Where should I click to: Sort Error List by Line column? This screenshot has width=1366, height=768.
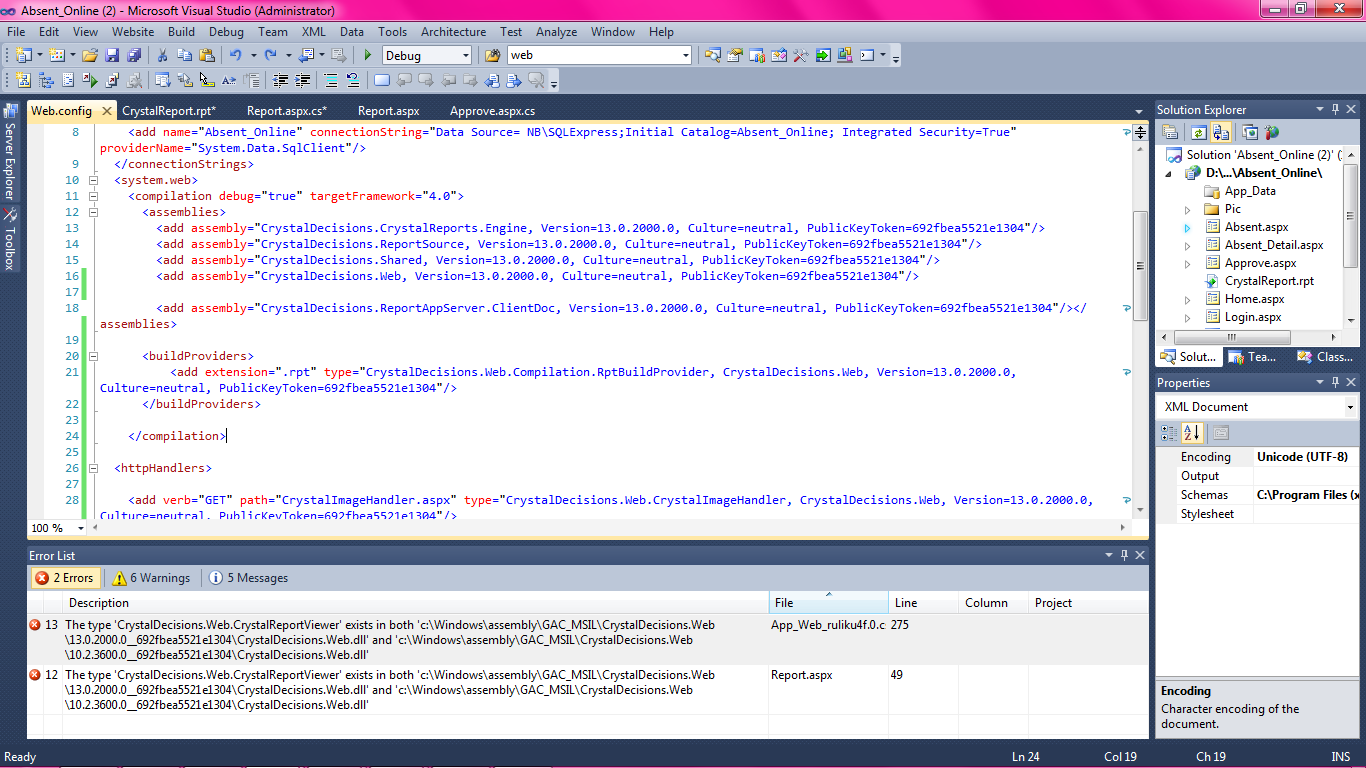[x=924, y=603]
